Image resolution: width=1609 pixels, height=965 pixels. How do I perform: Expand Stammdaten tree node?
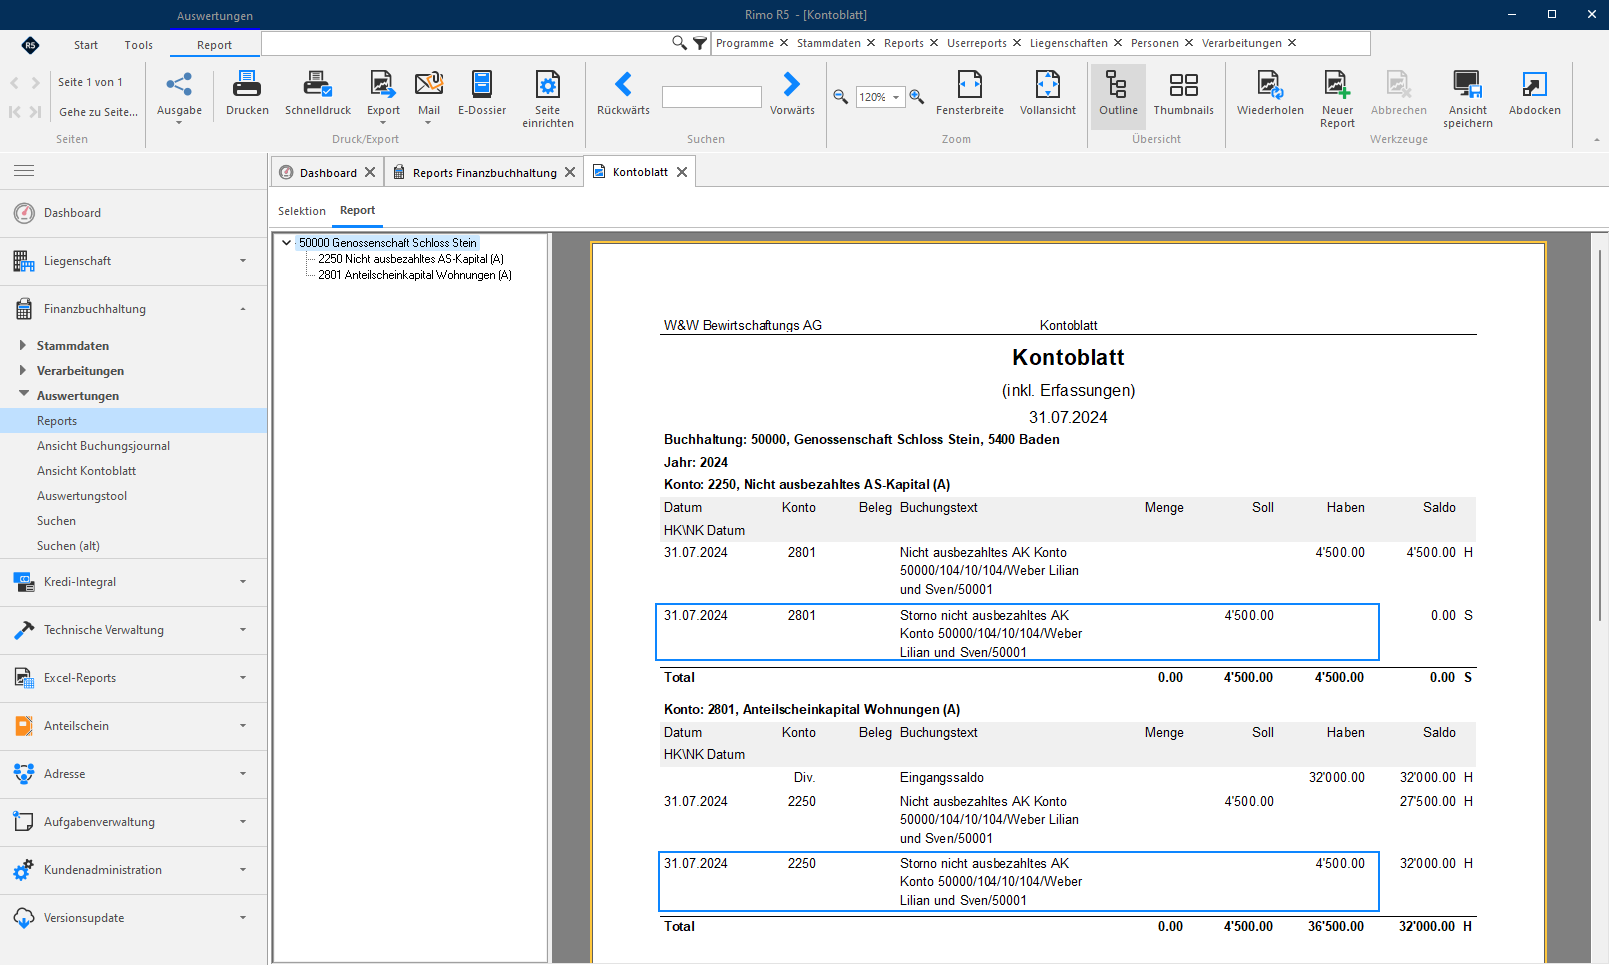click(x=22, y=345)
